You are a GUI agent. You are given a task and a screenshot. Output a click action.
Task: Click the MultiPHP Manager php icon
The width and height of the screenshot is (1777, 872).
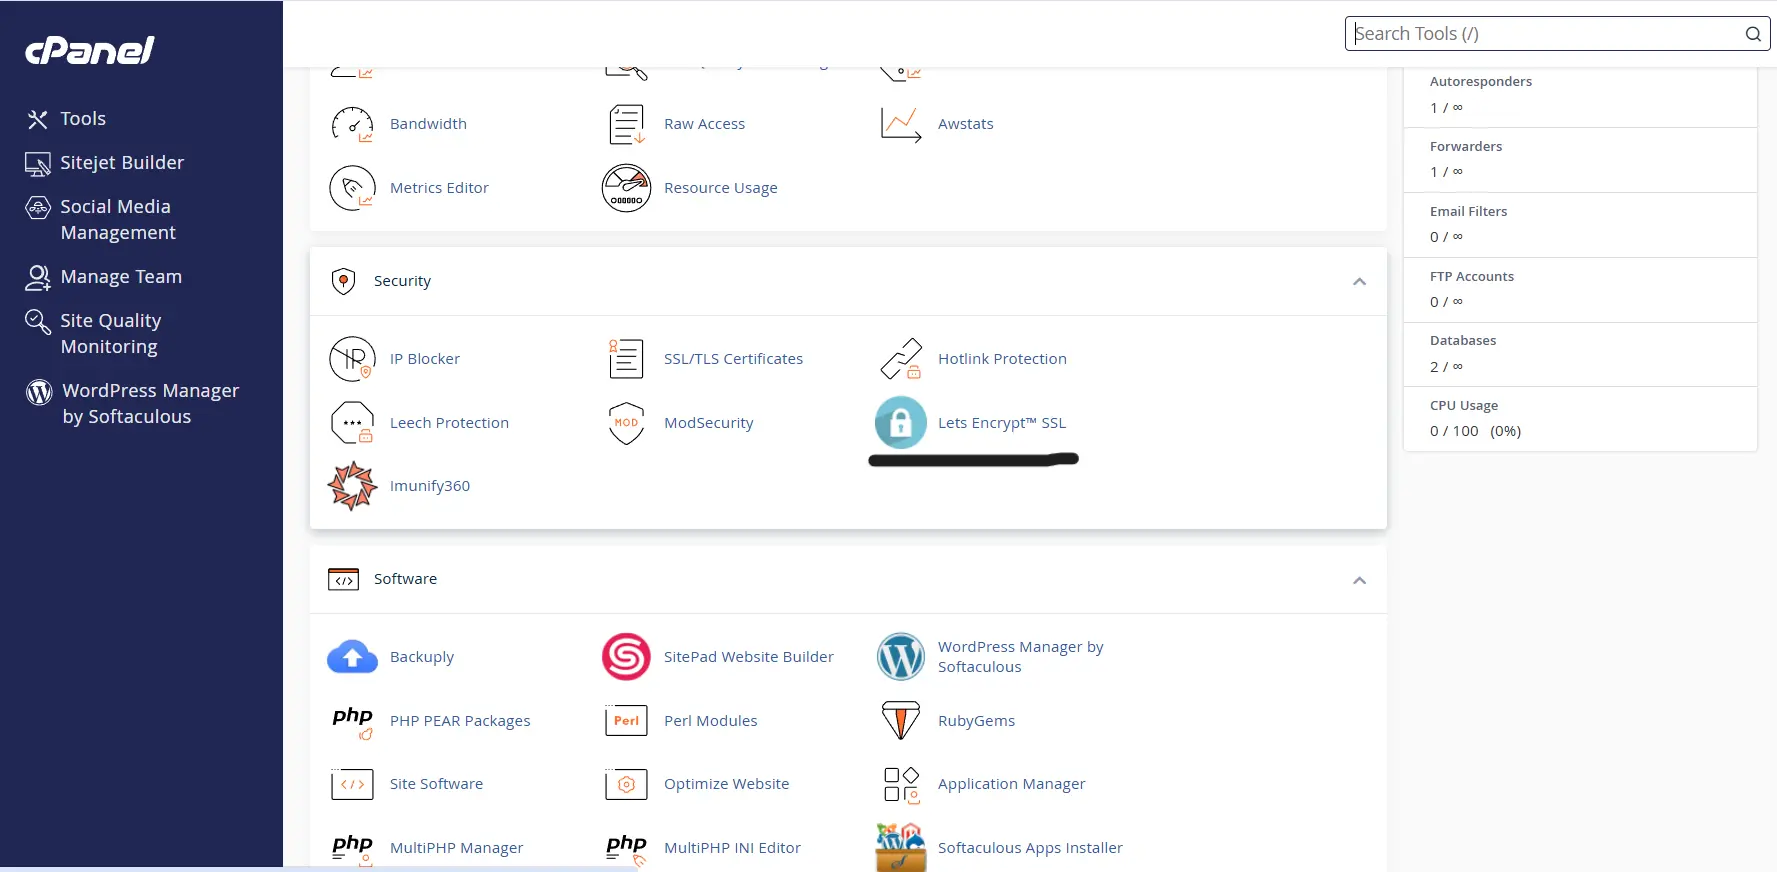(x=353, y=849)
